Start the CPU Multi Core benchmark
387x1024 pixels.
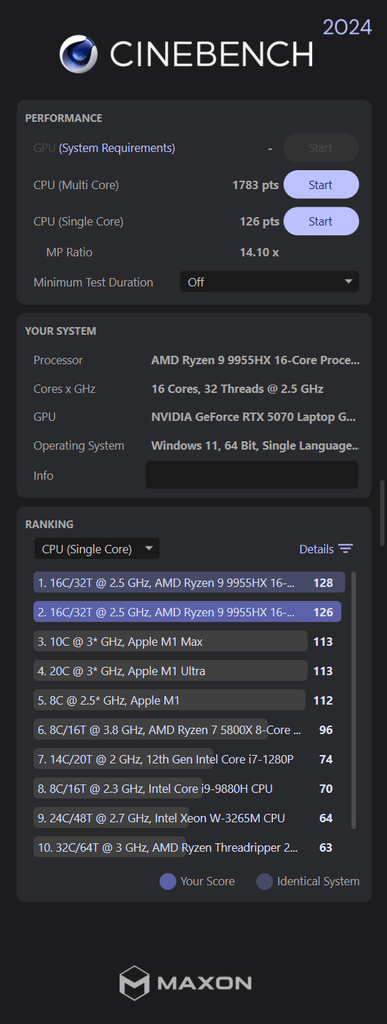(x=320, y=185)
